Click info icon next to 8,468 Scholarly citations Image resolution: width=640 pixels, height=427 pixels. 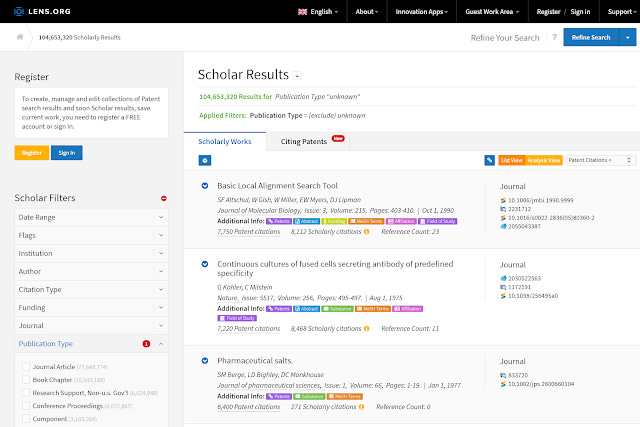pyautogui.click(x=367, y=329)
